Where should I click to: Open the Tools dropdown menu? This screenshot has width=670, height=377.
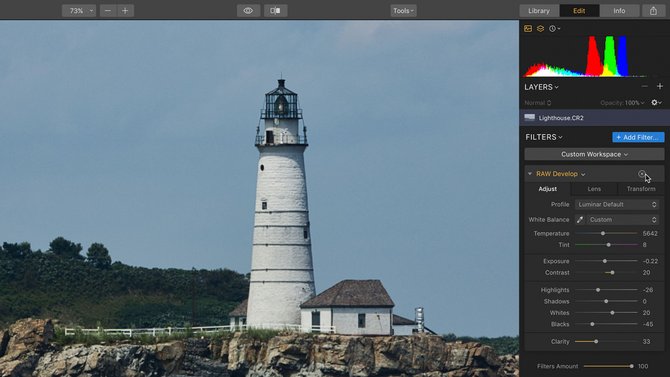click(403, 11)
